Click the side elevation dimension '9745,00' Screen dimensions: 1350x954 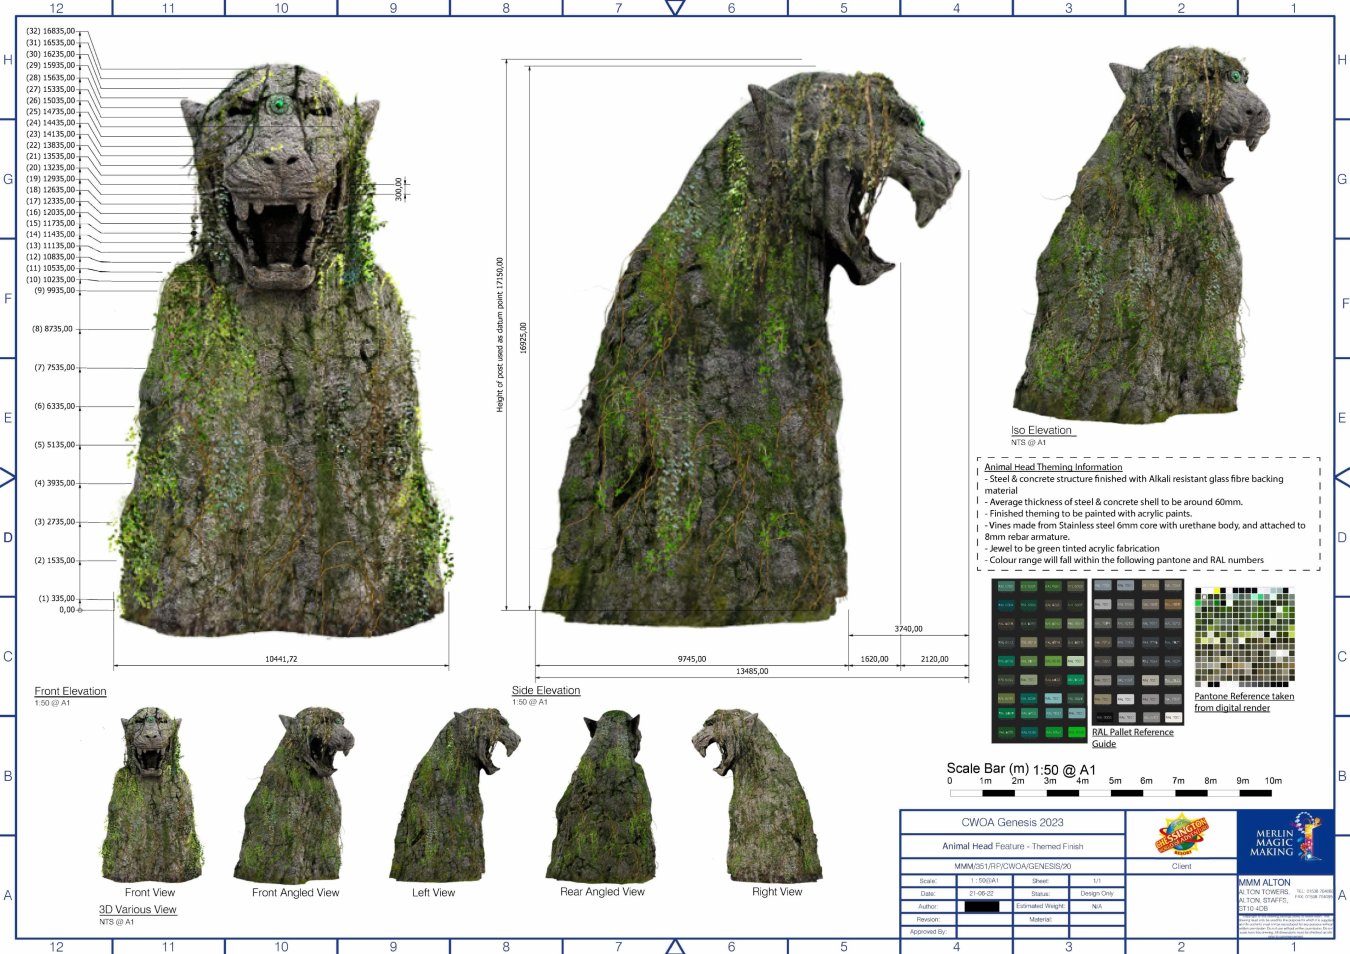(x=691, y=659)
